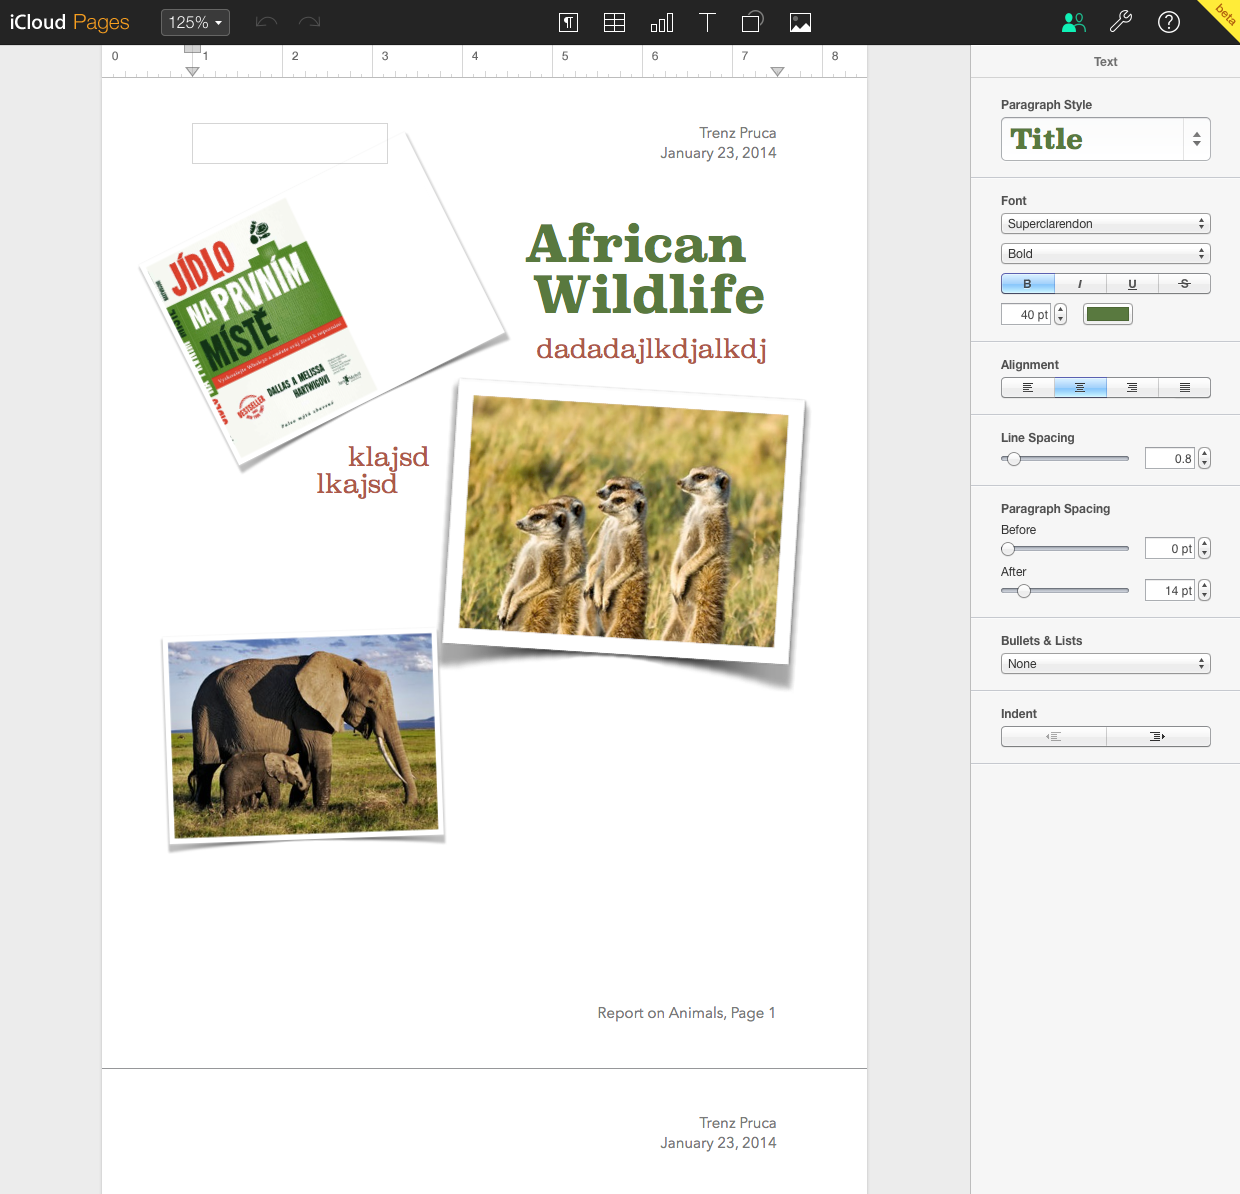
Task: Insert a table from the toolbar
Action: pyautogui.click(x=614, y=22)
